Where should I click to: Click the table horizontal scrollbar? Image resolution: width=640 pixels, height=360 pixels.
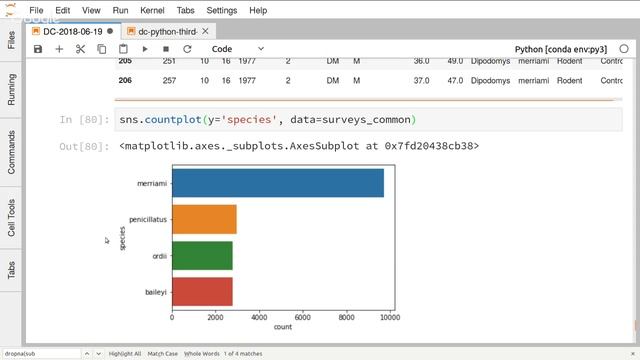[x=364, y=99]
